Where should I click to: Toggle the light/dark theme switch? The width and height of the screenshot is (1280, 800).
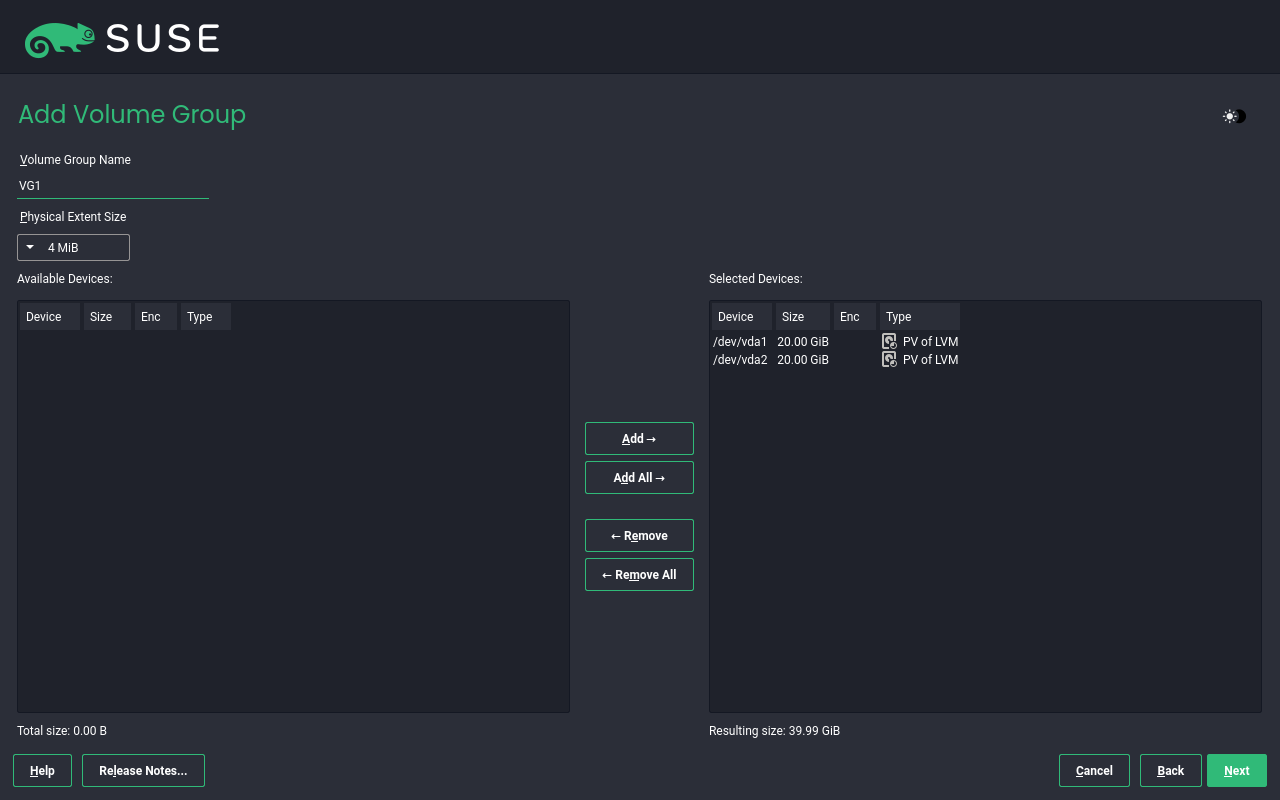pos(1234,116)
